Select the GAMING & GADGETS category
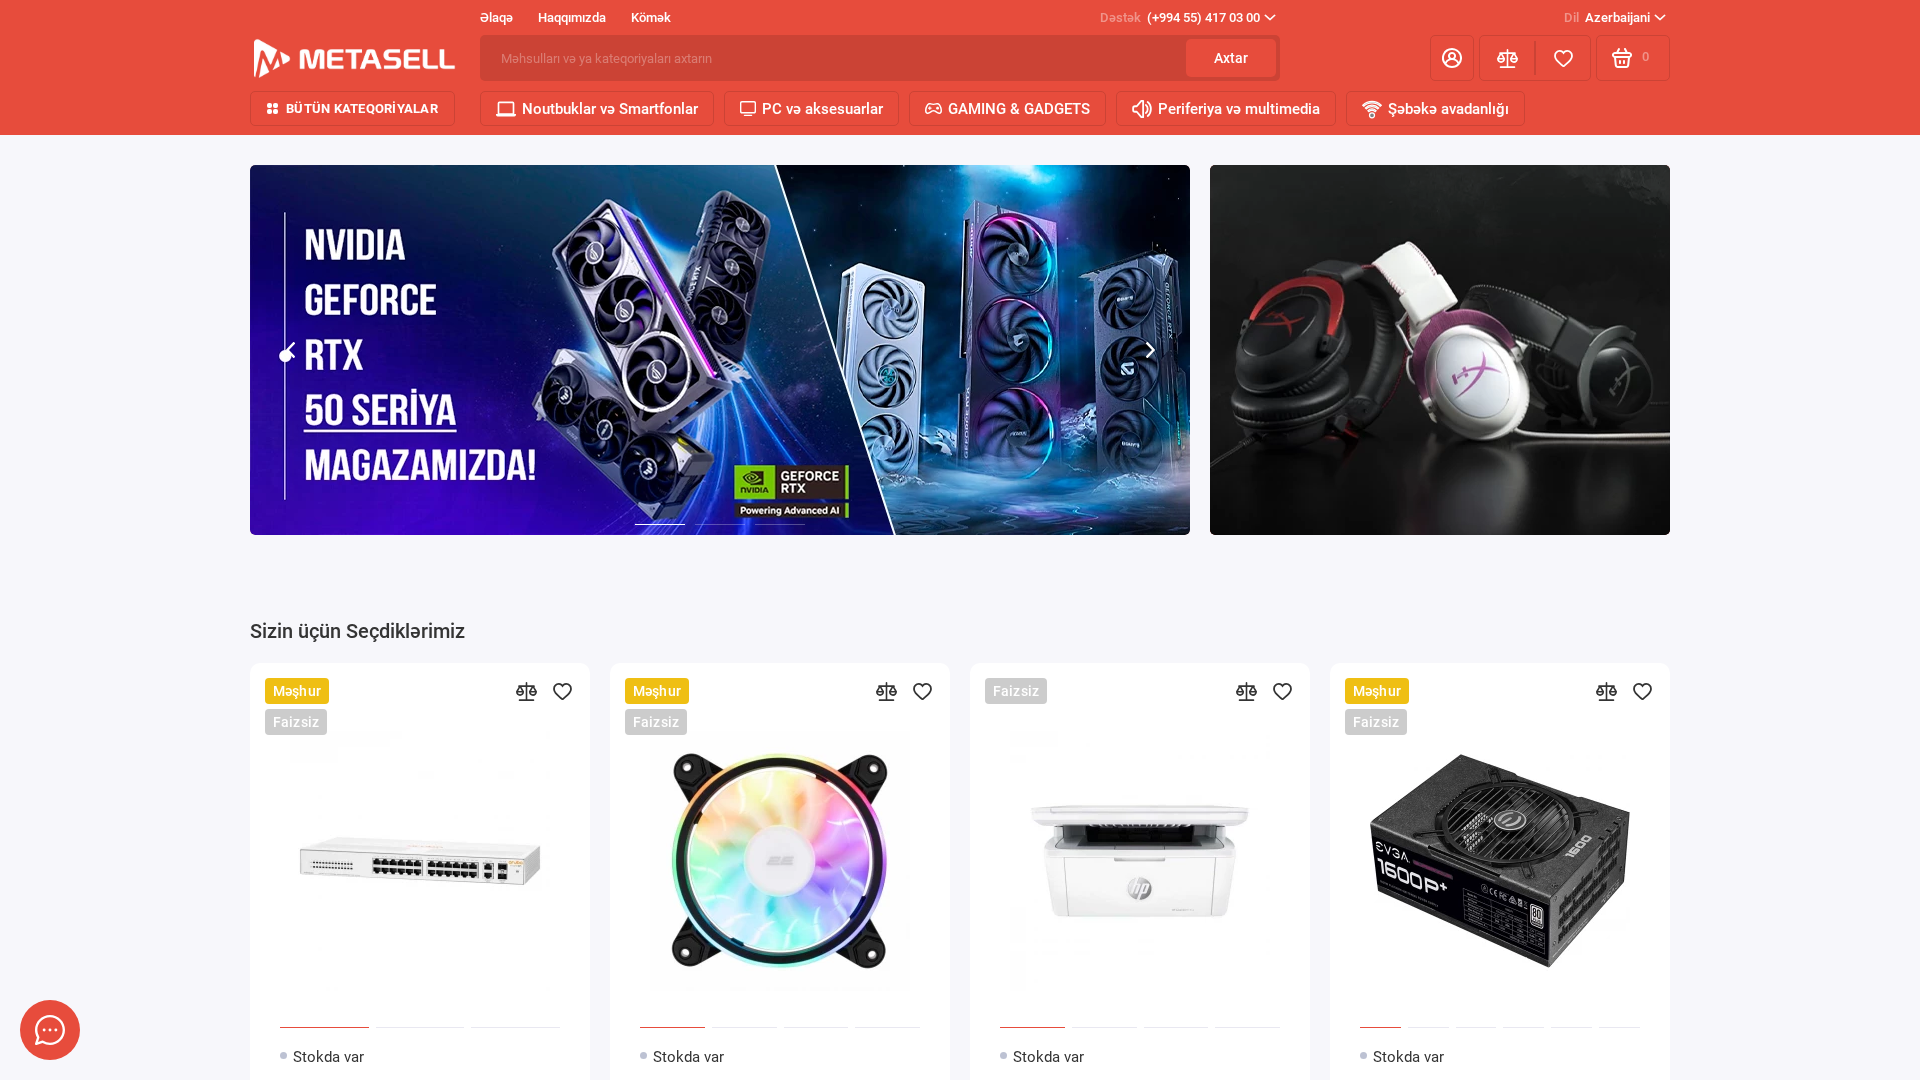The width and height of the screenshot is (1920, 1080). (1007, 109)
